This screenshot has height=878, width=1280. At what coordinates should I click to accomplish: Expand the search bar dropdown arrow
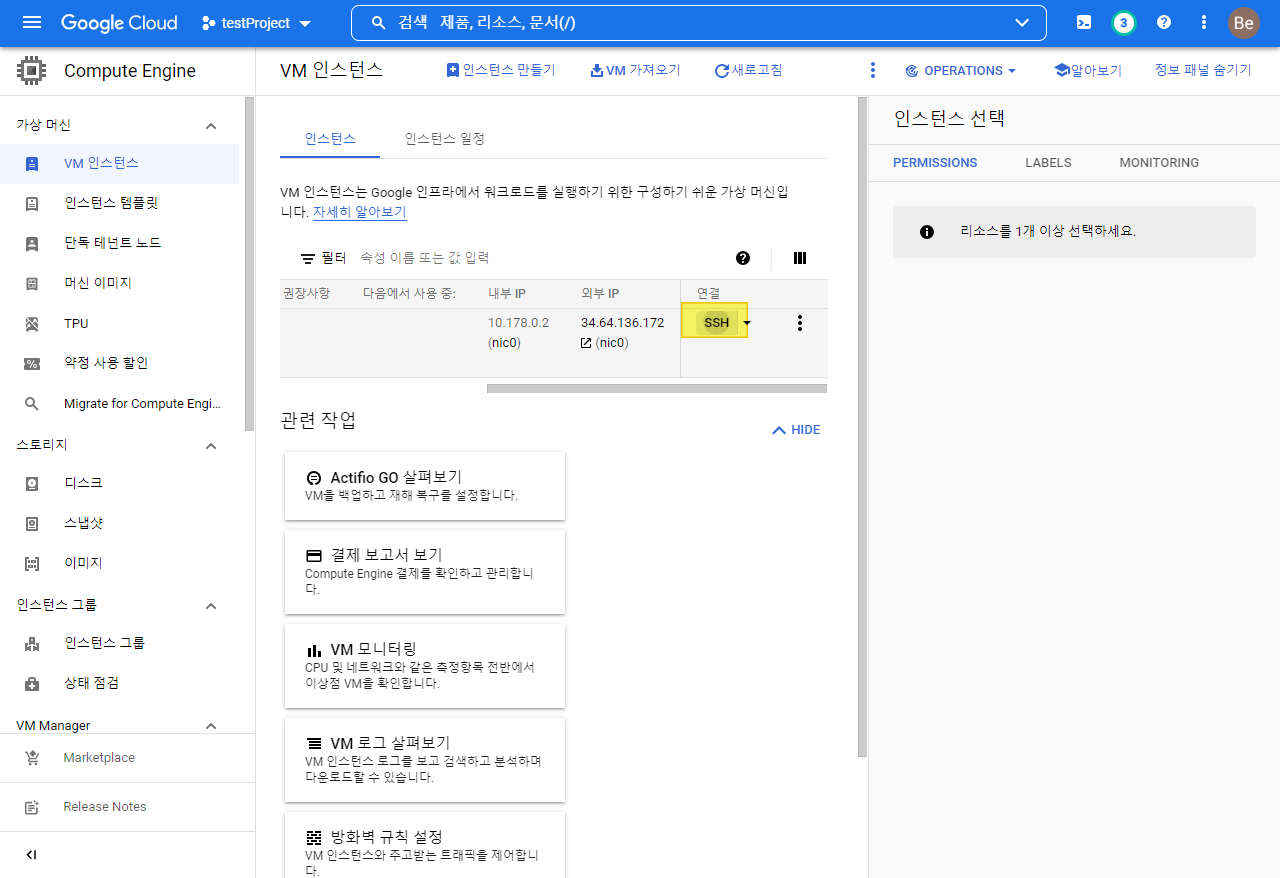point(1022,23)
